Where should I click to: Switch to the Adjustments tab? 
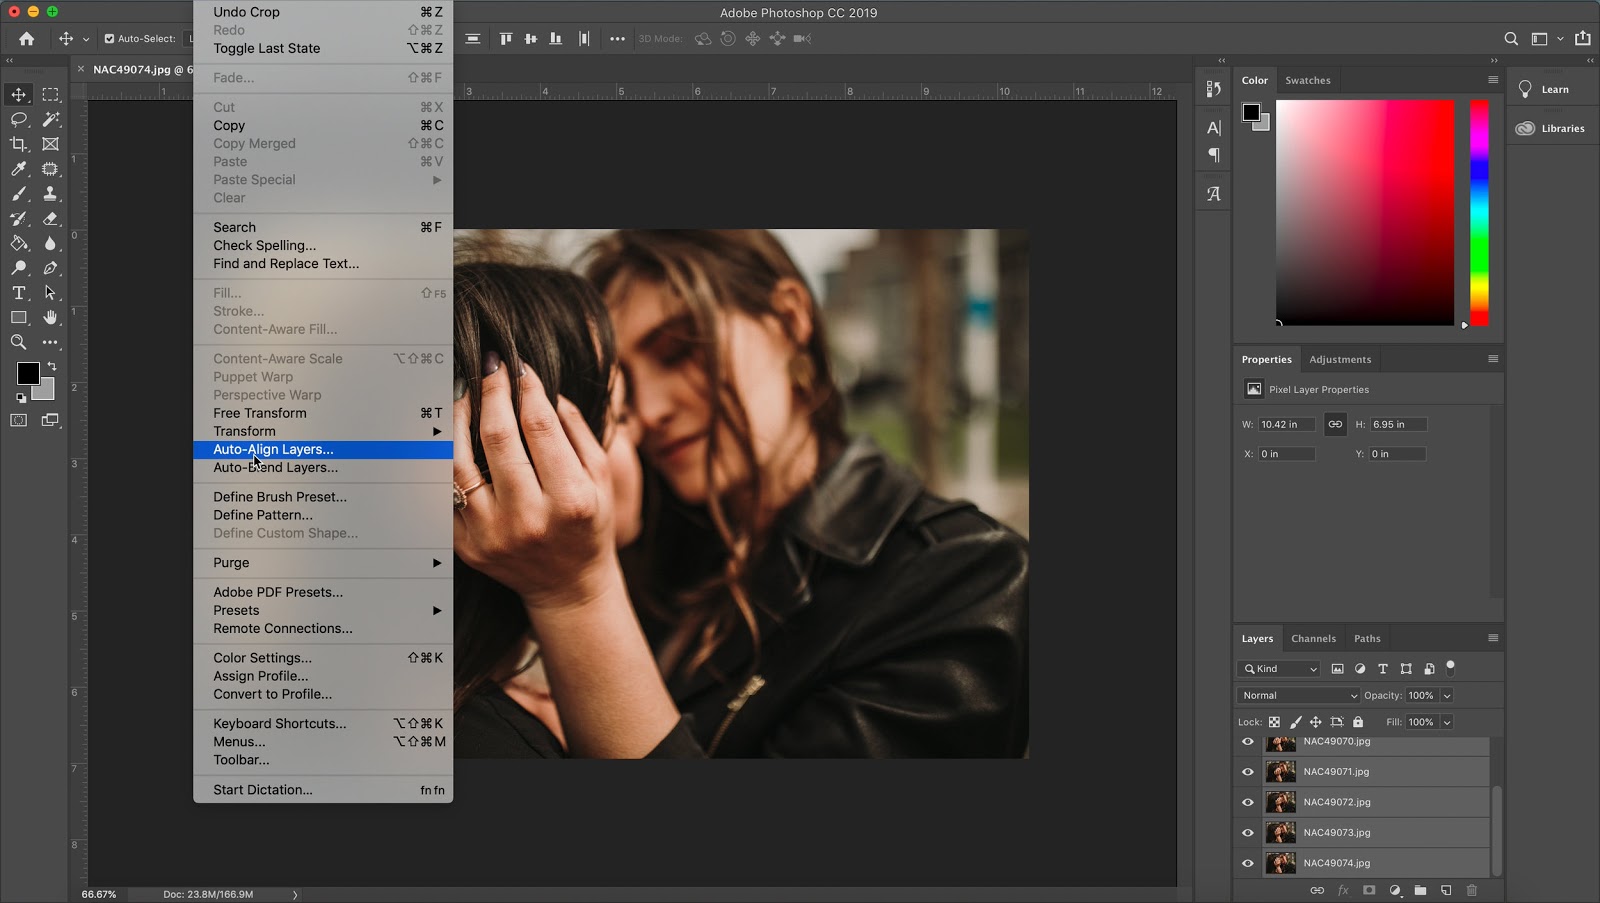[x=1340, y=359]
